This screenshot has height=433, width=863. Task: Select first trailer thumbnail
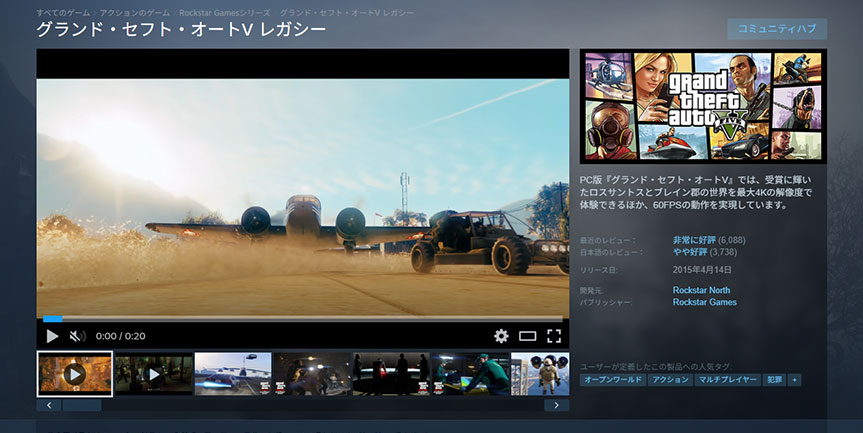[x=75, y=374]
